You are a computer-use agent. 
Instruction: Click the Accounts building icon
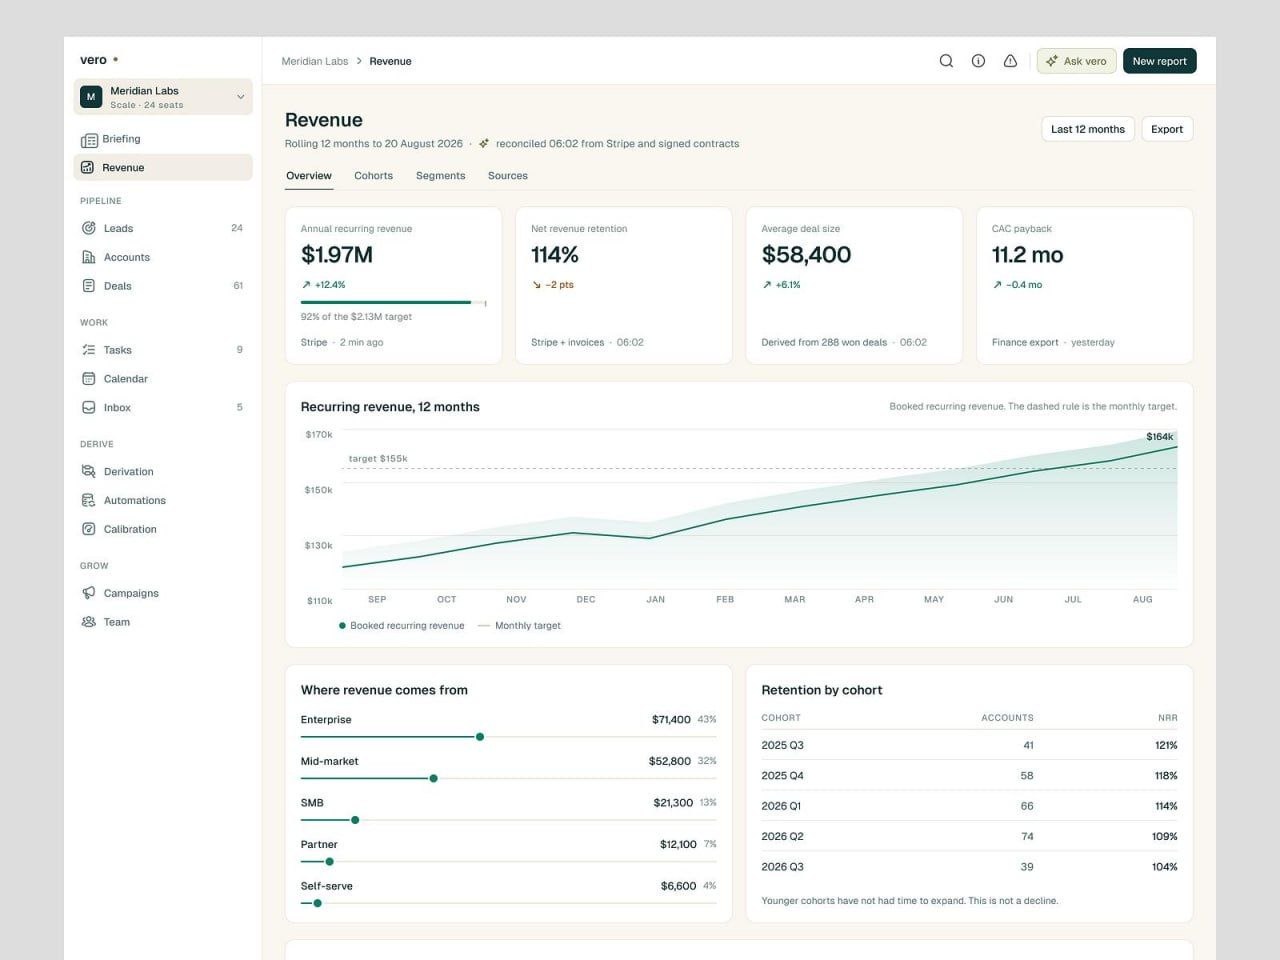(89, 257)
